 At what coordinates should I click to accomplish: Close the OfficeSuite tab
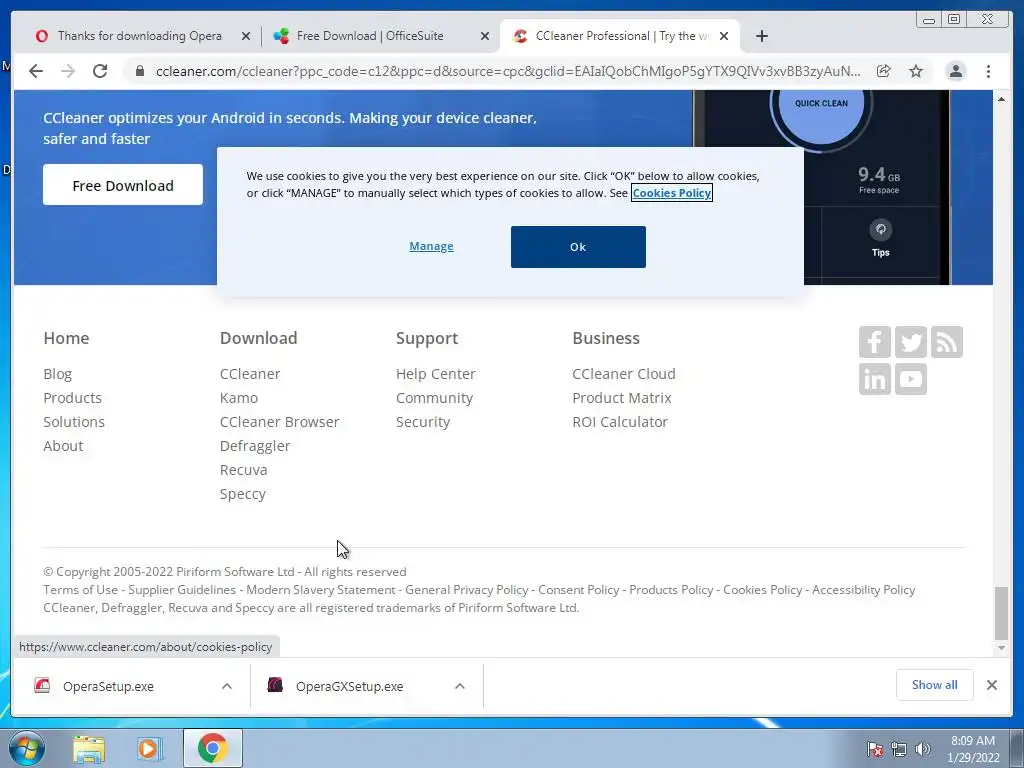point(485,36)
